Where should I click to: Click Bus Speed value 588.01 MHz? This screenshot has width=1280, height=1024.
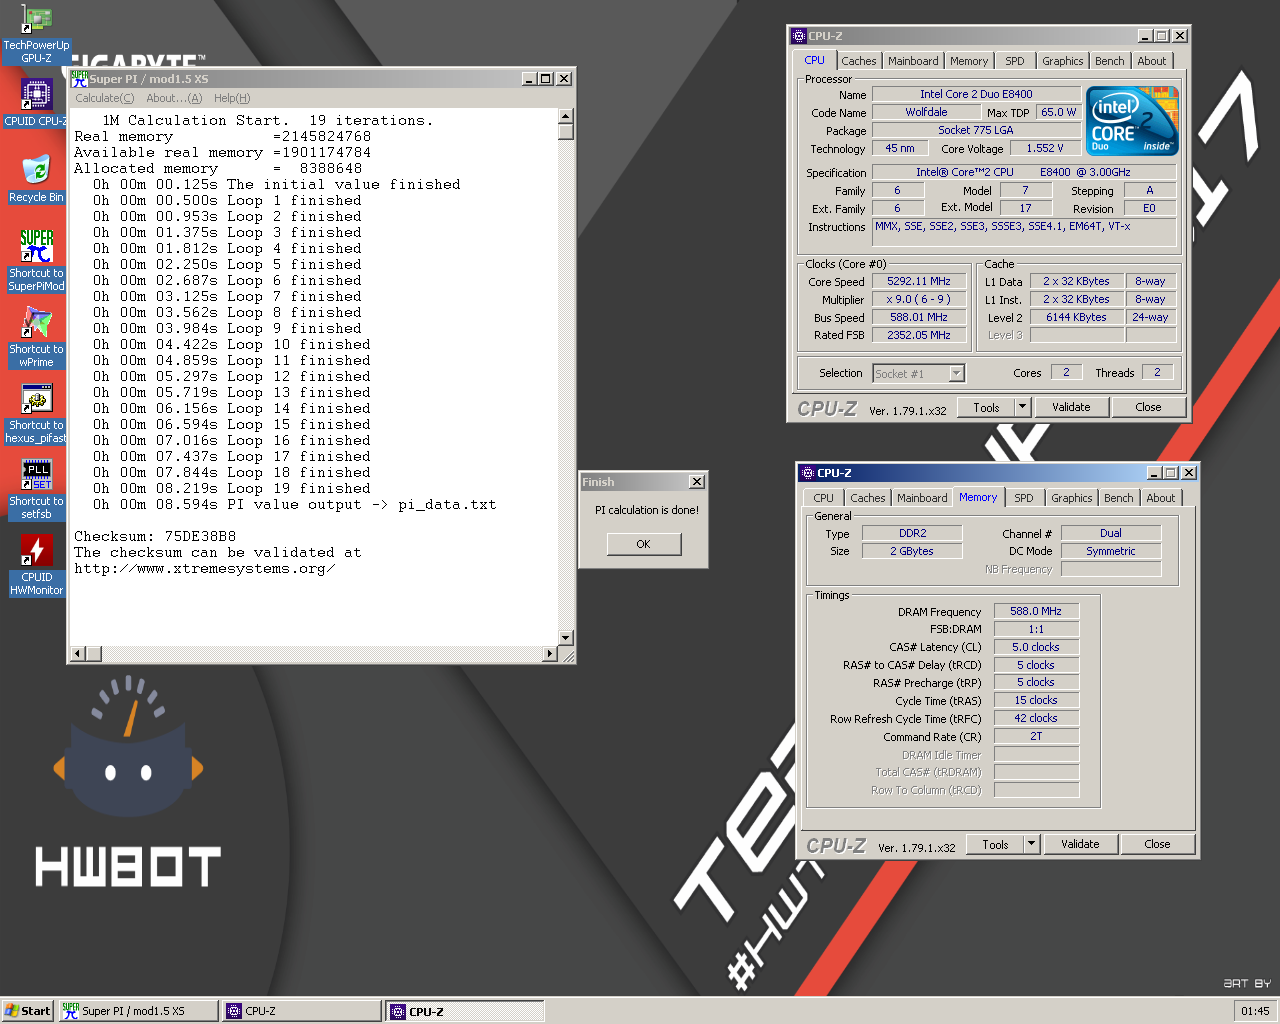pos(919,317)
